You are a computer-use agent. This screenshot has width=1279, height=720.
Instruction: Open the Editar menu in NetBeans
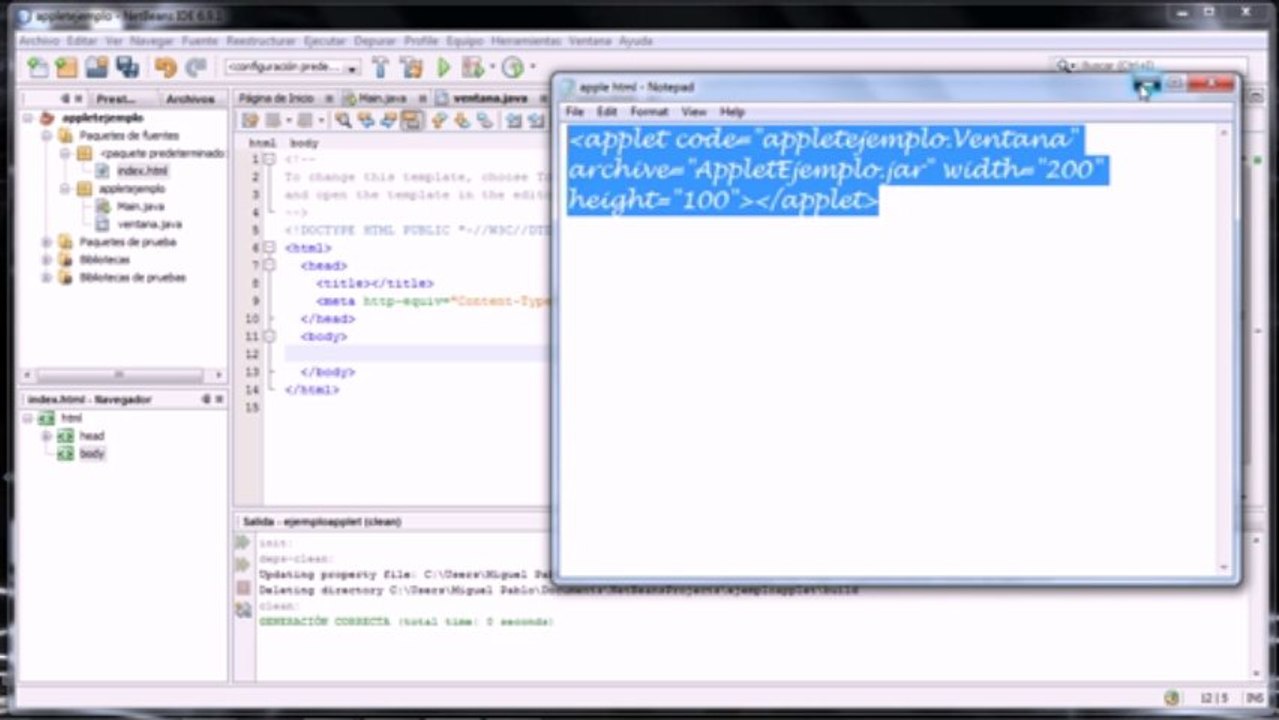tap(82, 41)
